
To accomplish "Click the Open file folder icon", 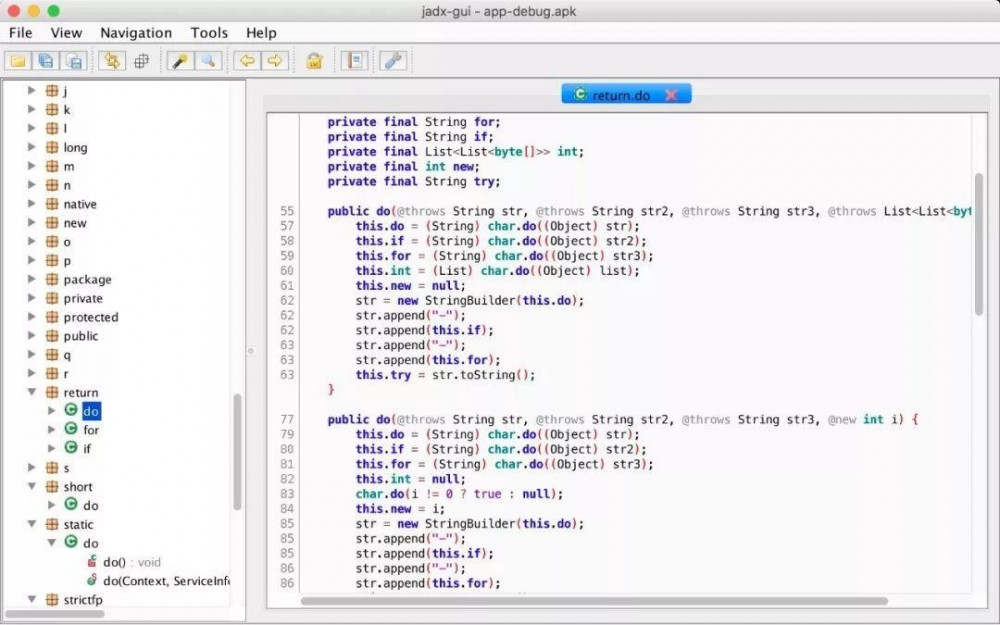I will 18,61.
